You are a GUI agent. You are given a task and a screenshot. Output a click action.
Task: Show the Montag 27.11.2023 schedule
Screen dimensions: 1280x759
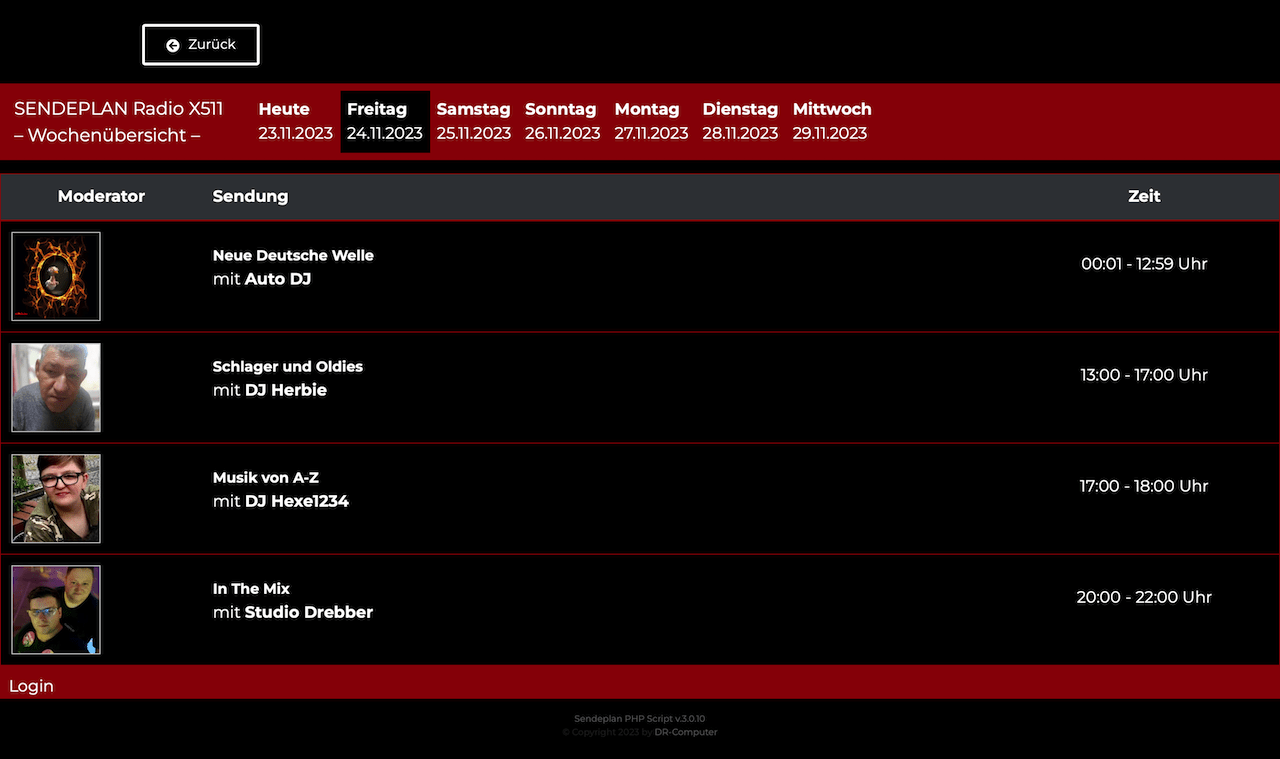pyautogui.click(x=651, y=121)
